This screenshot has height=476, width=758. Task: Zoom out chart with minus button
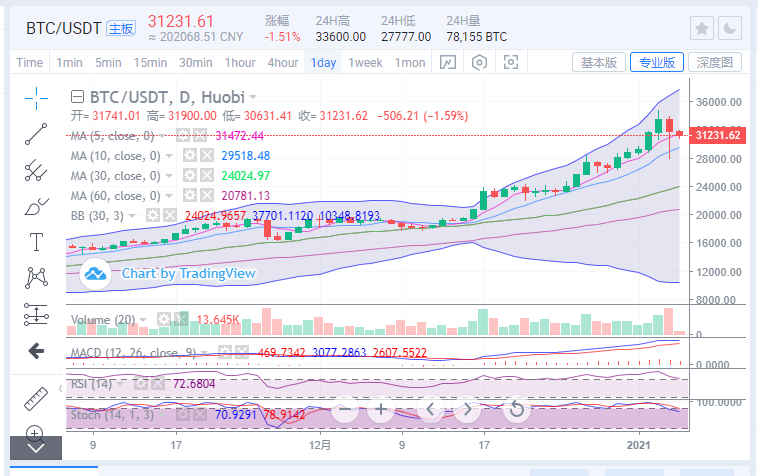coord(345,409)
